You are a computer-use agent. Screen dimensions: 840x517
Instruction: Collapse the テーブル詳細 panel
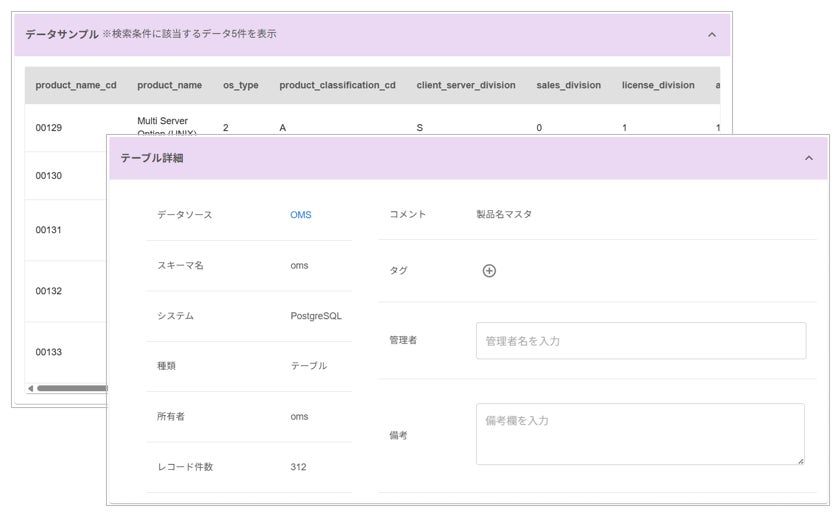809,158
